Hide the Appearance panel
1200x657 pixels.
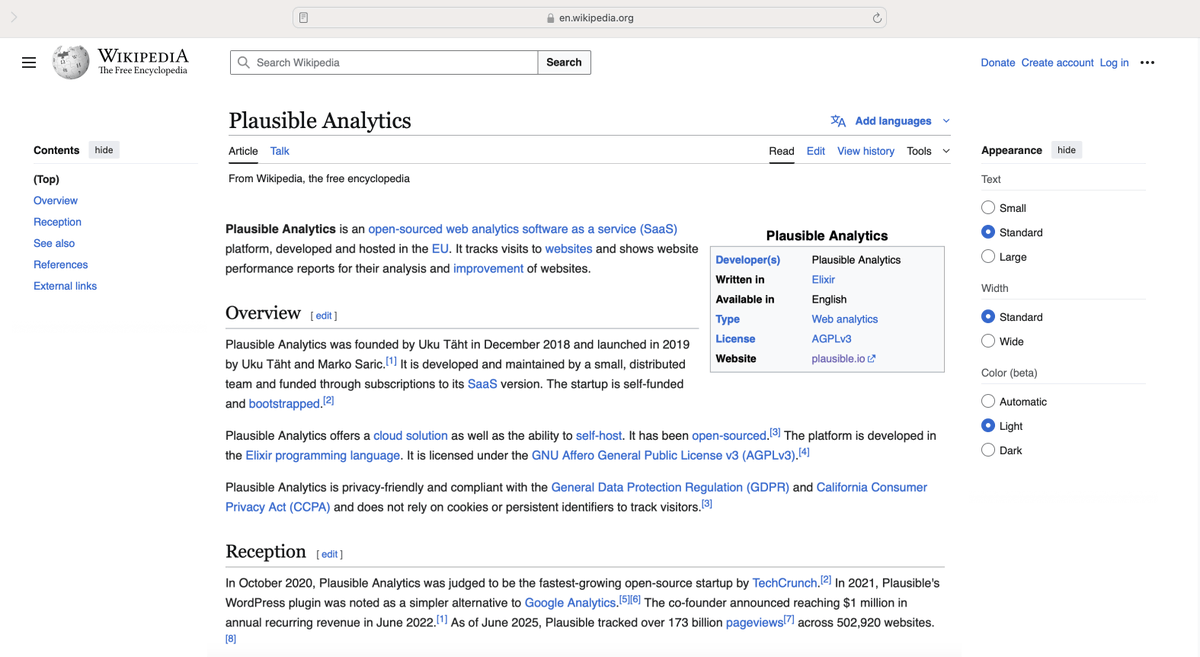pyautogui.click(x=1066, y=150)
